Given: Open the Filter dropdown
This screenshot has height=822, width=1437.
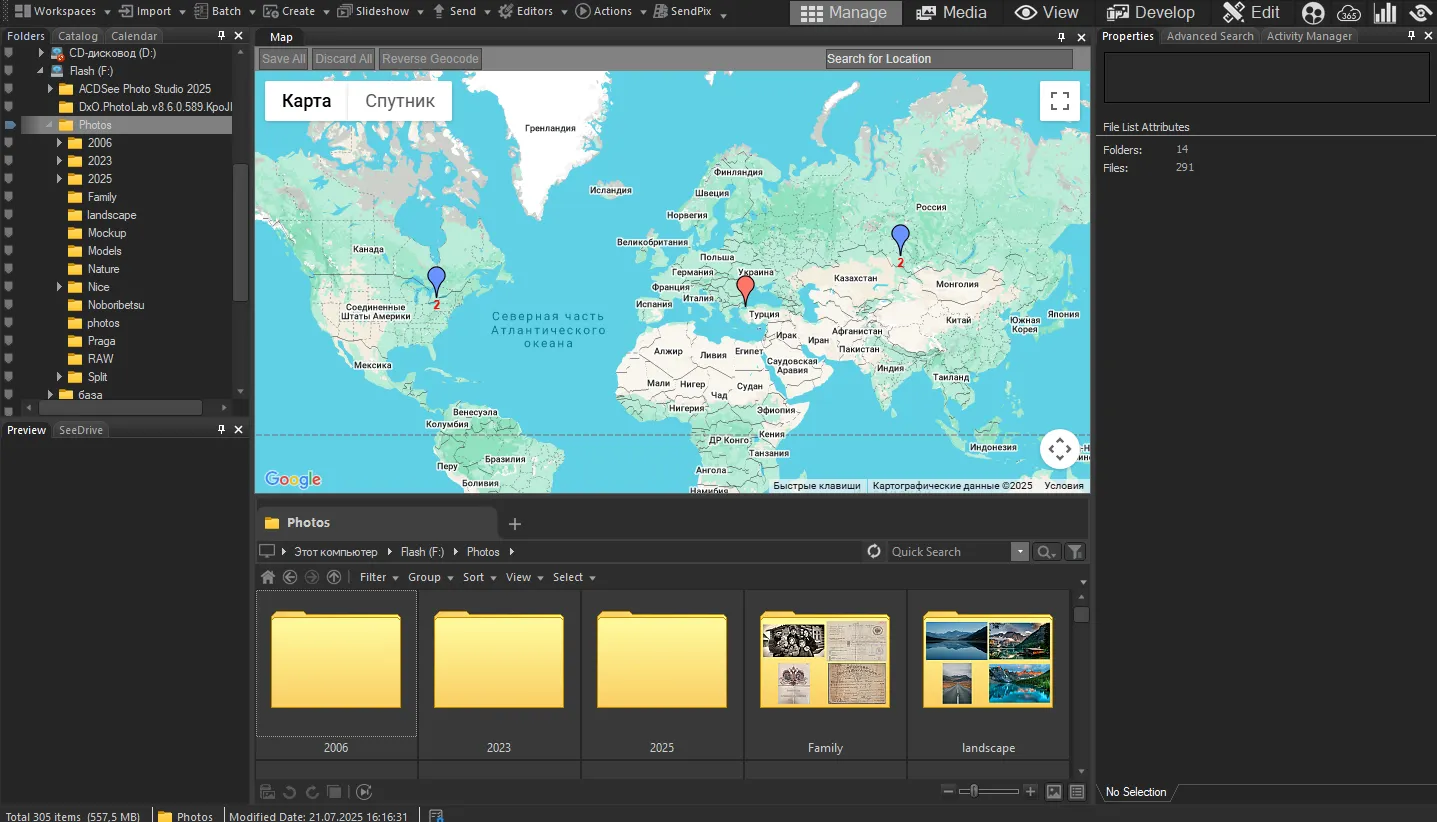Looking at the screenshot, I should (379, 577).
